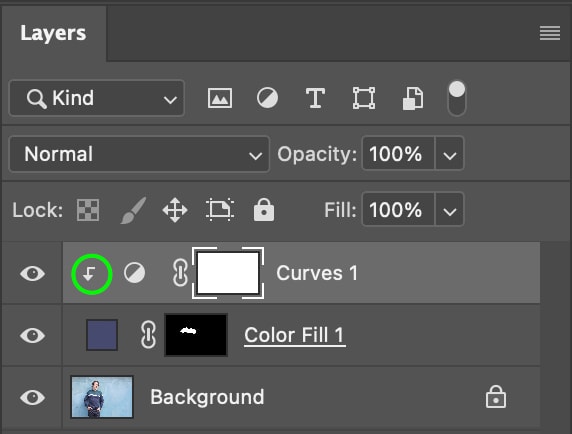The height and width of the screenshot is (434, 572).
Task: Hide the Curves 1 layer
Action: pyautogui.click(x=32, y=273)
